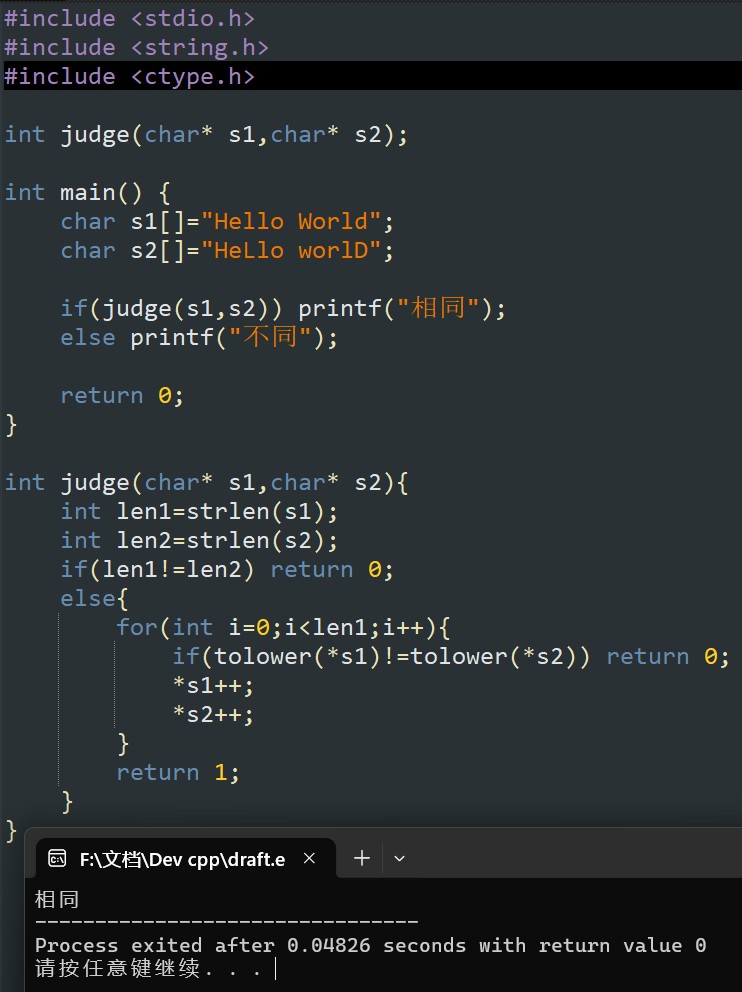Click the *s1++; statement
Image resolution: width=742 pixels, height=992 pixels.
(x=213, y=685)
